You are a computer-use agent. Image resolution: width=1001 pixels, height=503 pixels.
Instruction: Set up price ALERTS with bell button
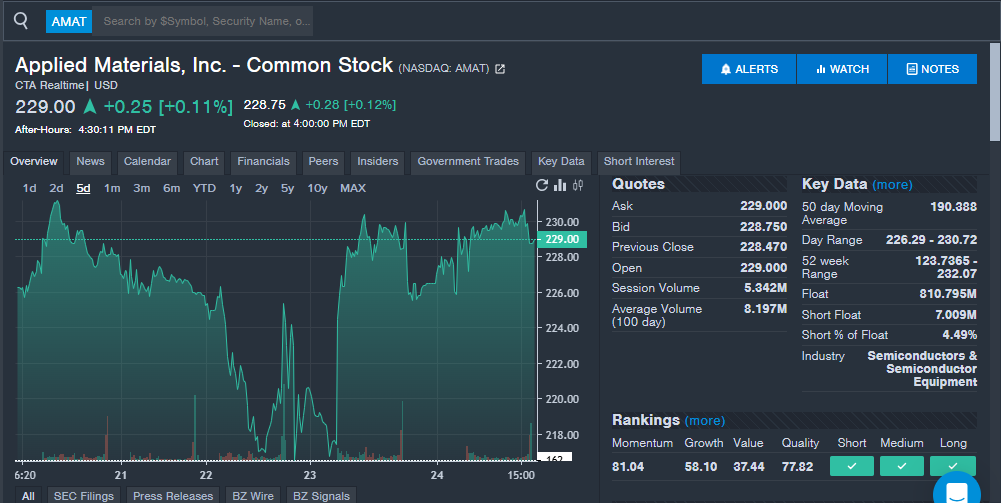click(x=749, y=69)
